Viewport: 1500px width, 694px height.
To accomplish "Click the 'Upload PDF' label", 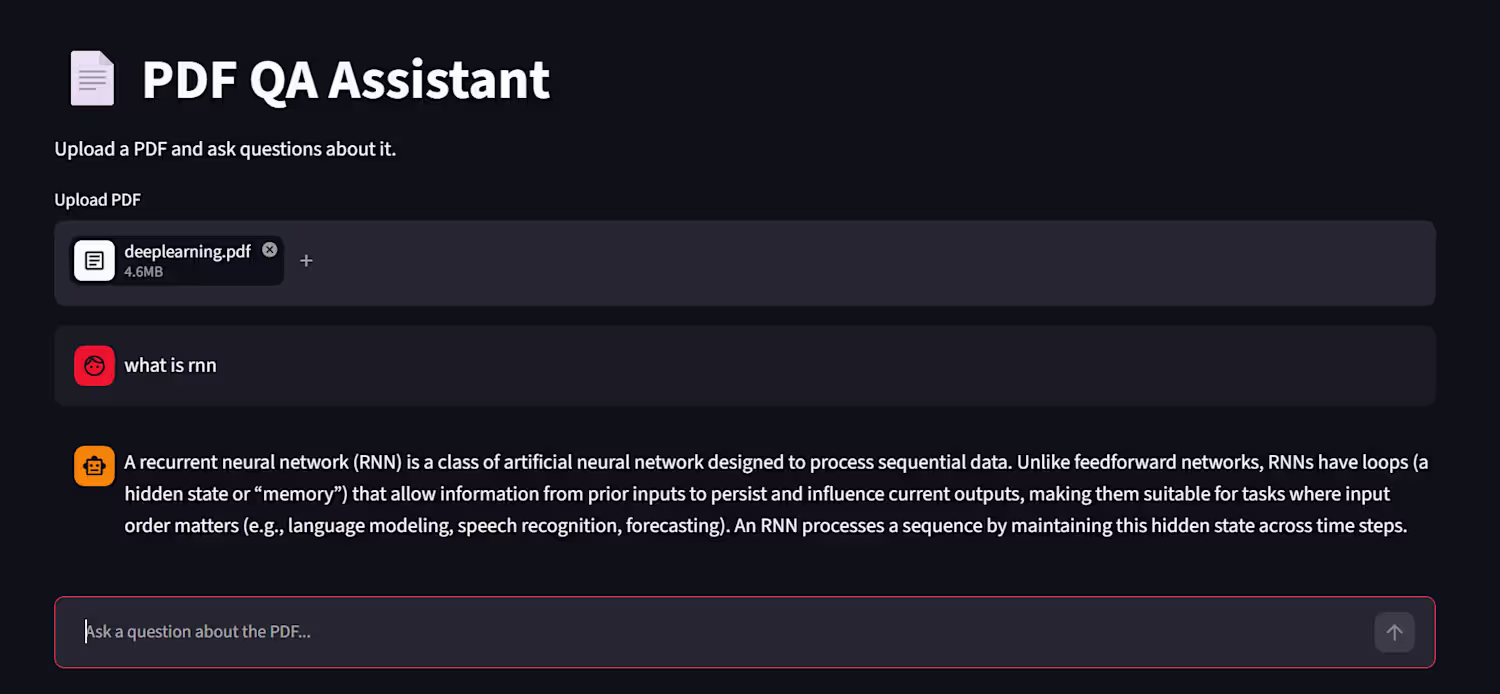I will click(97, 200).
